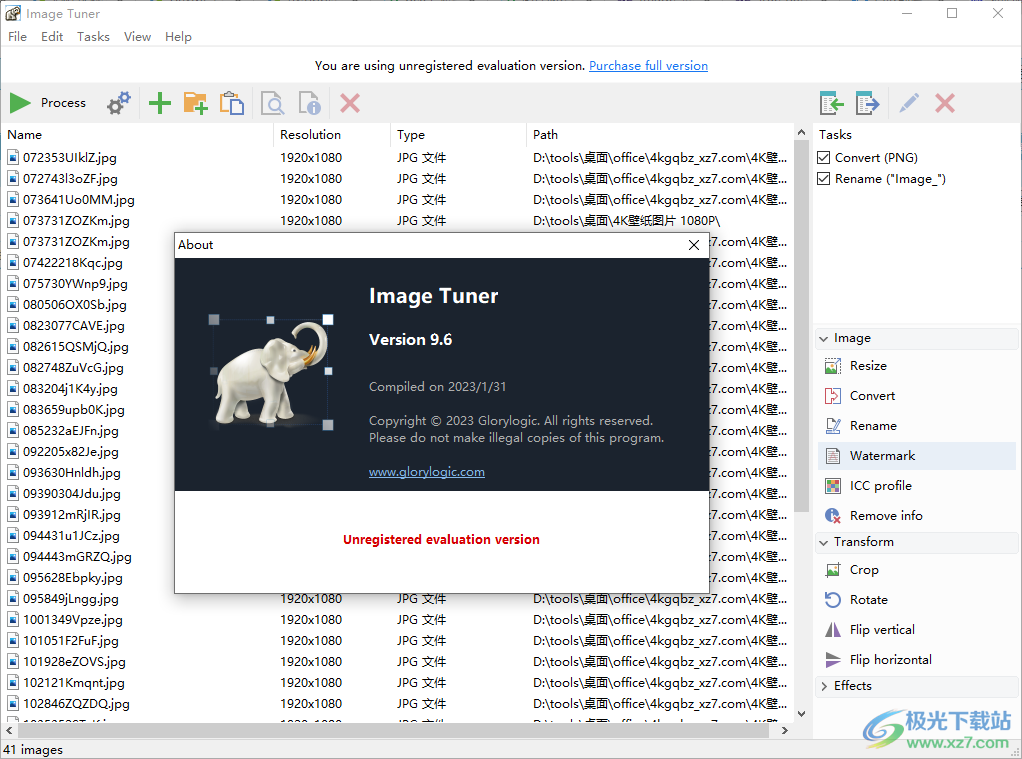Click the "41 images" status bar text
Screen dimensions: 1022x759
tap(33, 750)
